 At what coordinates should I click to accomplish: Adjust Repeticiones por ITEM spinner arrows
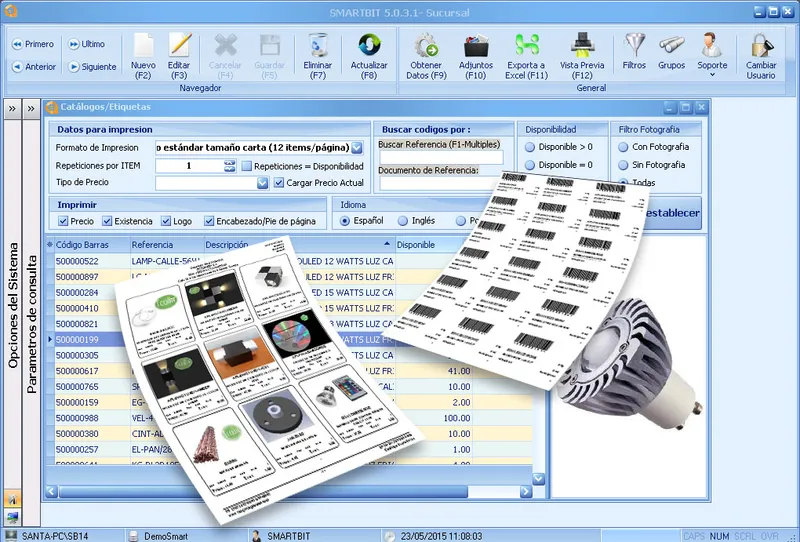point(230,165)
